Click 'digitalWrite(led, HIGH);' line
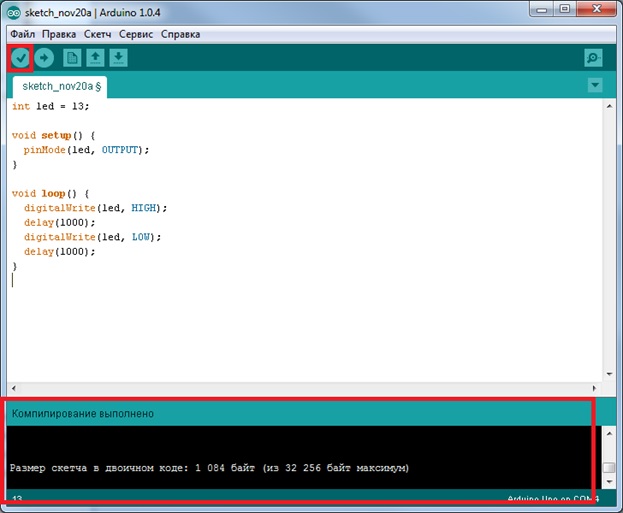623x513 pixels. 95,208
